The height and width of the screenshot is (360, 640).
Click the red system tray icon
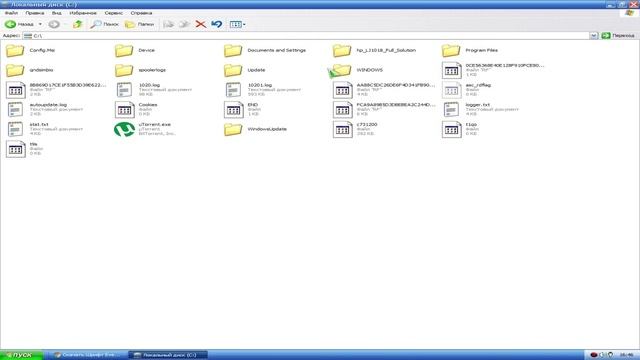click(594, 355)
